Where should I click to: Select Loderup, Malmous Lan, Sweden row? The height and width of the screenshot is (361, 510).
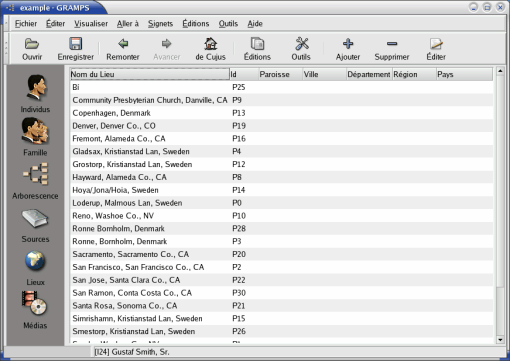click(x=281, y=203)
